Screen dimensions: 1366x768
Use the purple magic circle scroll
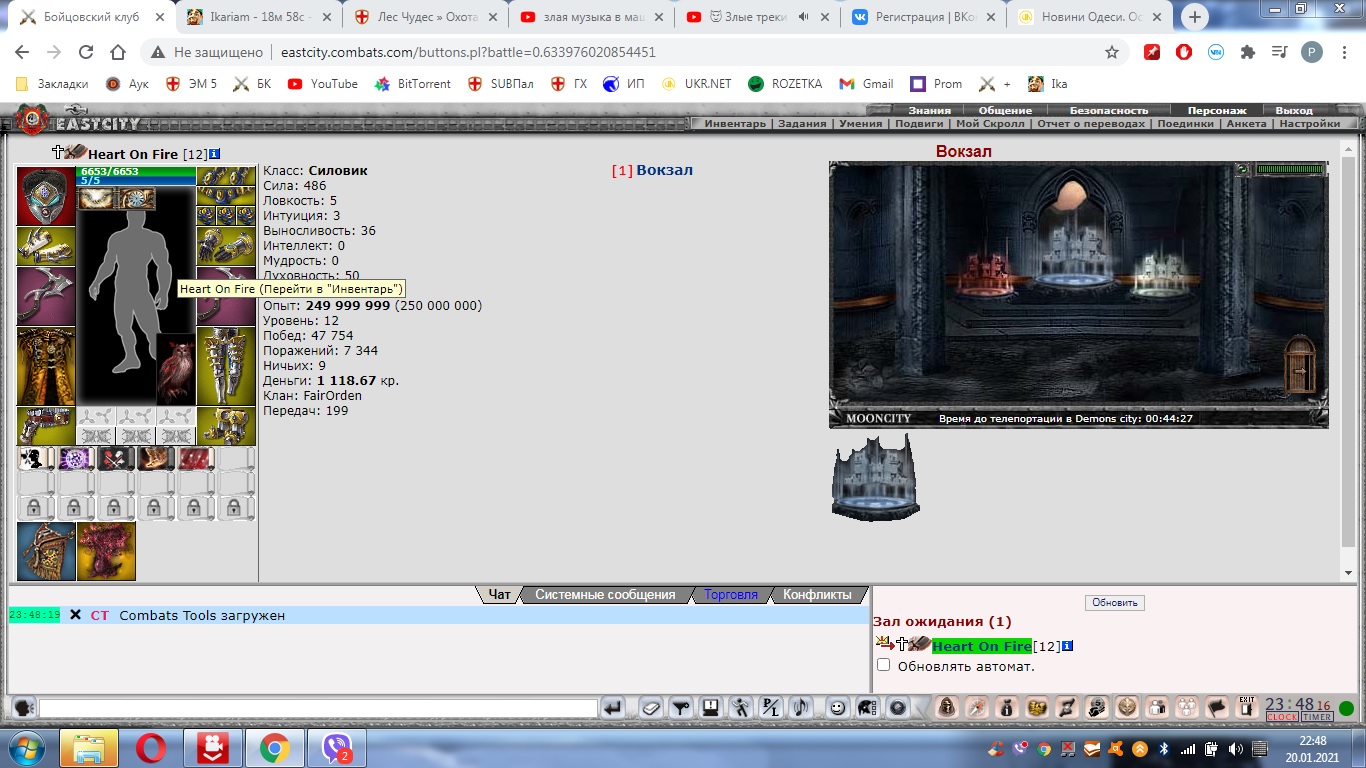(x=76, y=459)
